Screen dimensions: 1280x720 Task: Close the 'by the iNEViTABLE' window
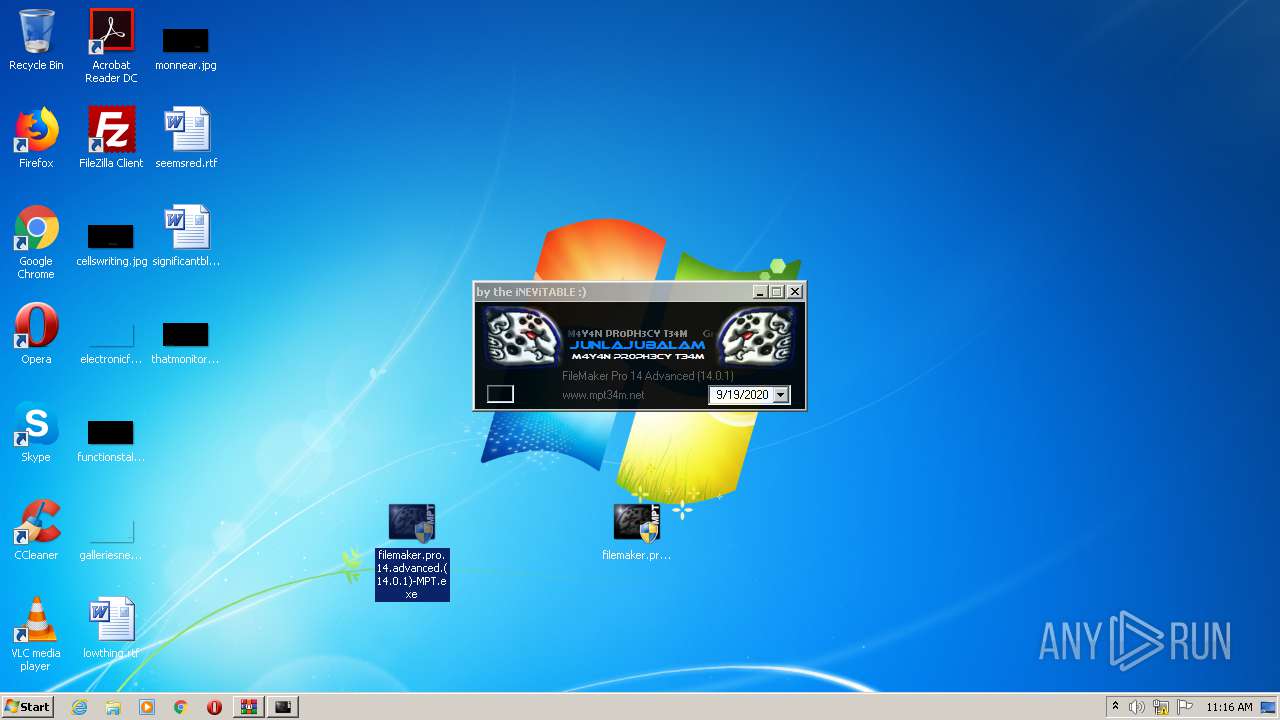(795, 292)
